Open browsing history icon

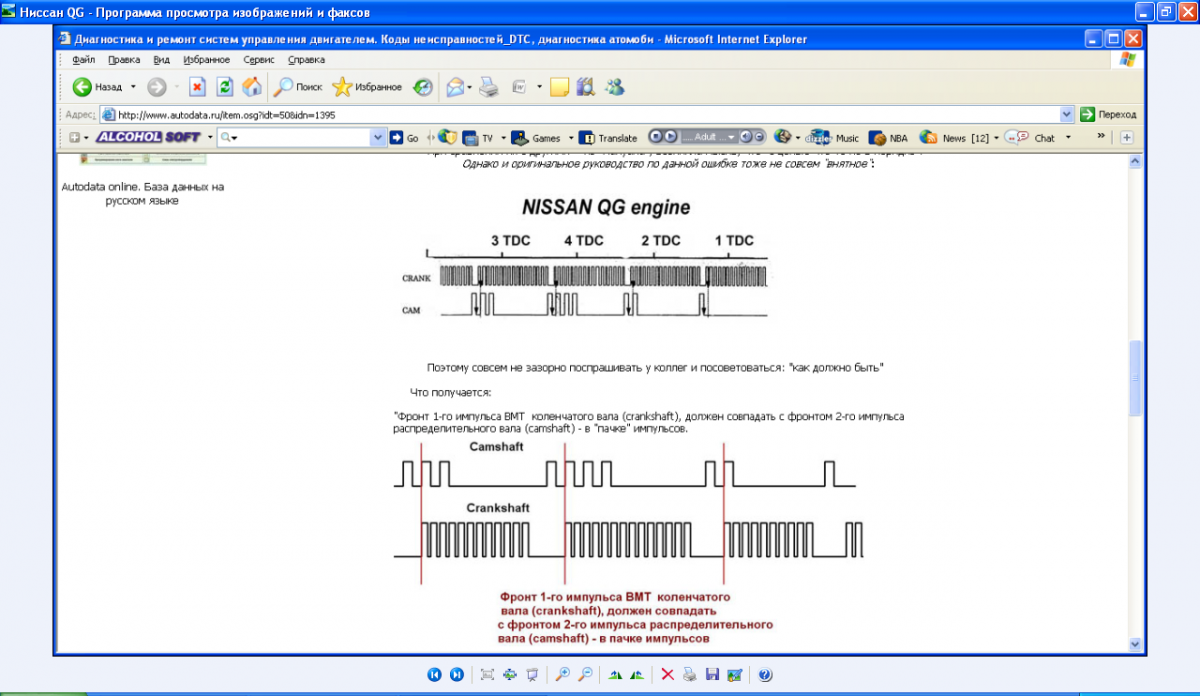(x=423, y=87)
